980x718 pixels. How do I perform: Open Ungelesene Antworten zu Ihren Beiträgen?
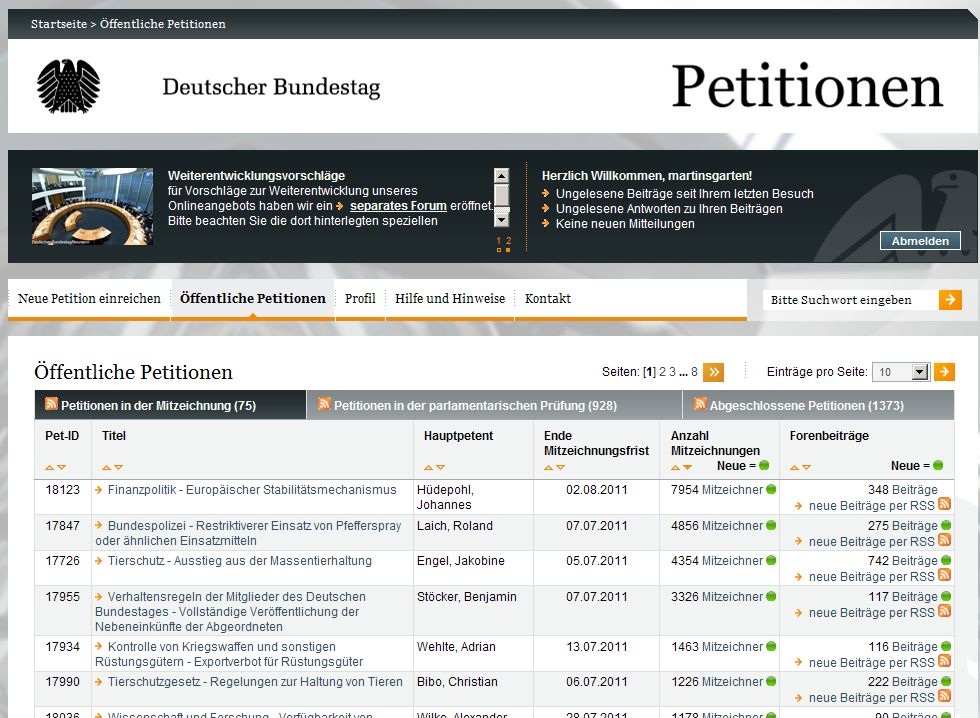(x=669, y=209)
